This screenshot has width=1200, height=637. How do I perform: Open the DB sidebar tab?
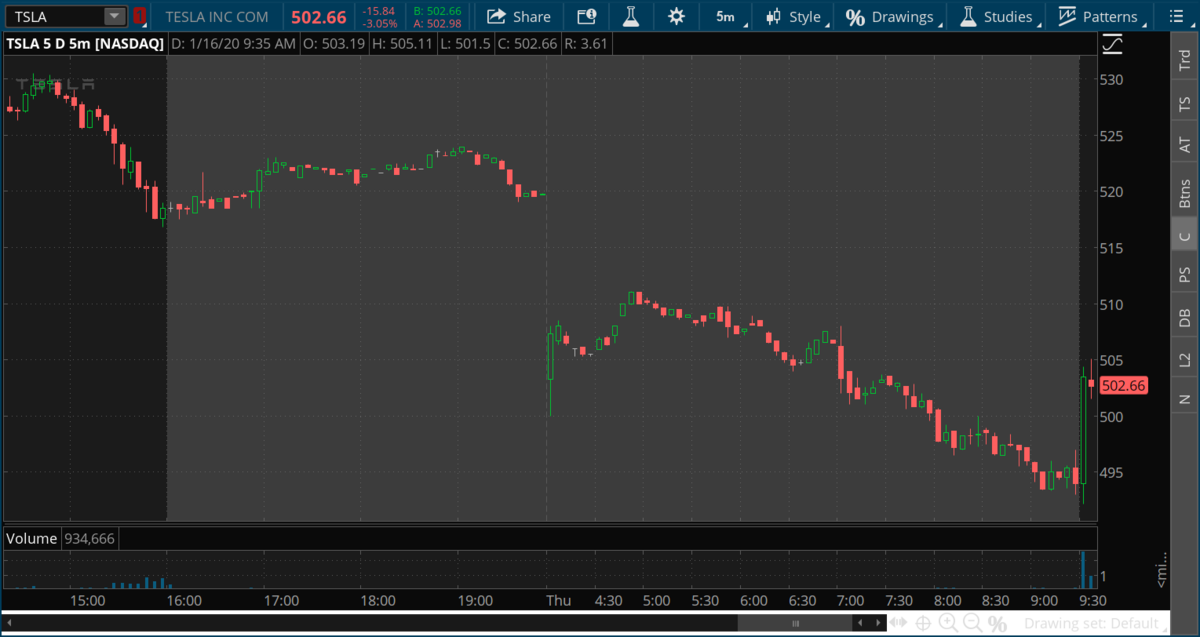point(1184,317)
